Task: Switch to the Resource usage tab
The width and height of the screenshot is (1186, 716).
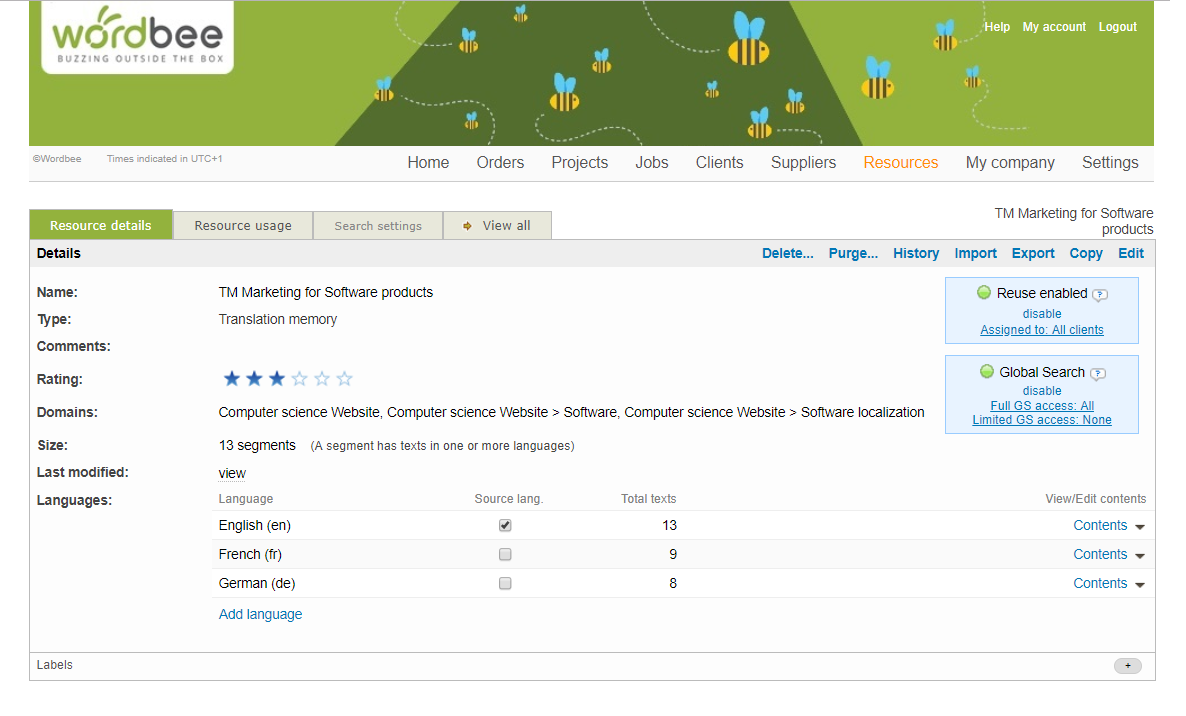Action: (242, 225)
